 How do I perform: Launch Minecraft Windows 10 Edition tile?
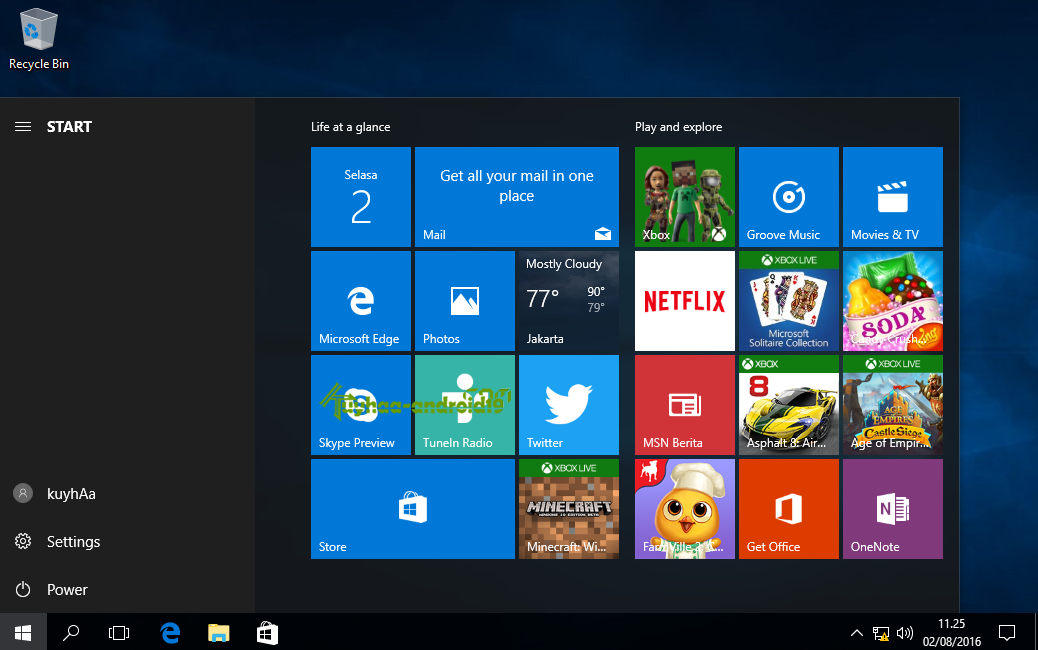point(569,508)
